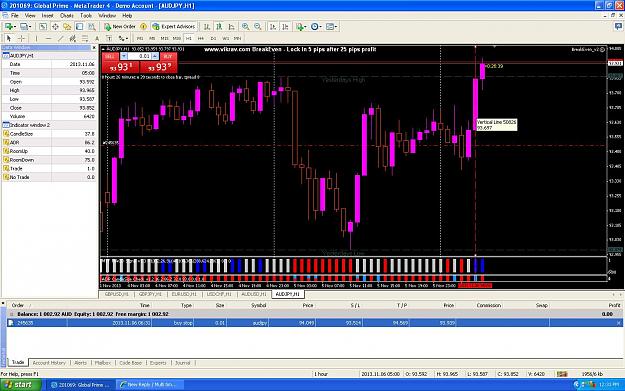Switch to GBPUSD,H1 chart tab
The width and height of the screenshot is (625, 391).
pyautogui.click(x=116, y=294)
